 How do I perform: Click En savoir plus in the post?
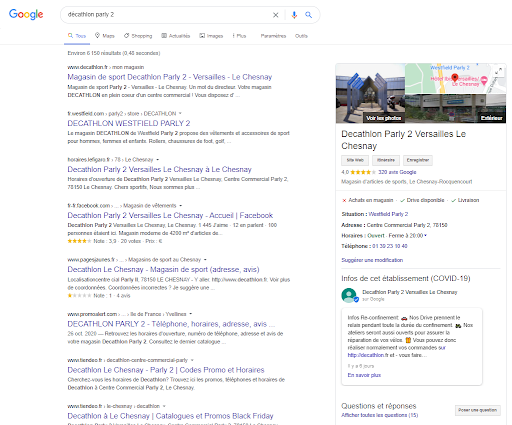pyautogui.click(x=364, y=375)
